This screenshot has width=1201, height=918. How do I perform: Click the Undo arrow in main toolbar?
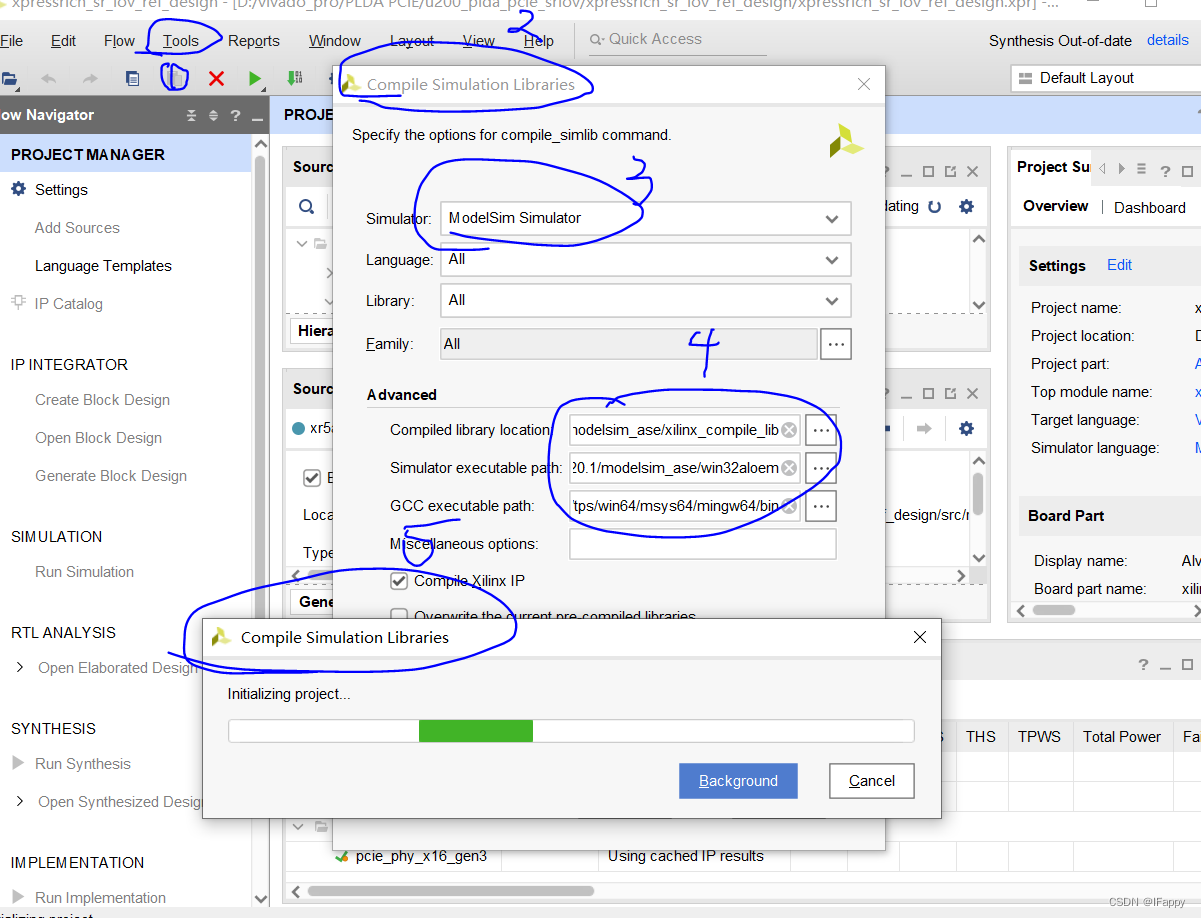[49, 78]
